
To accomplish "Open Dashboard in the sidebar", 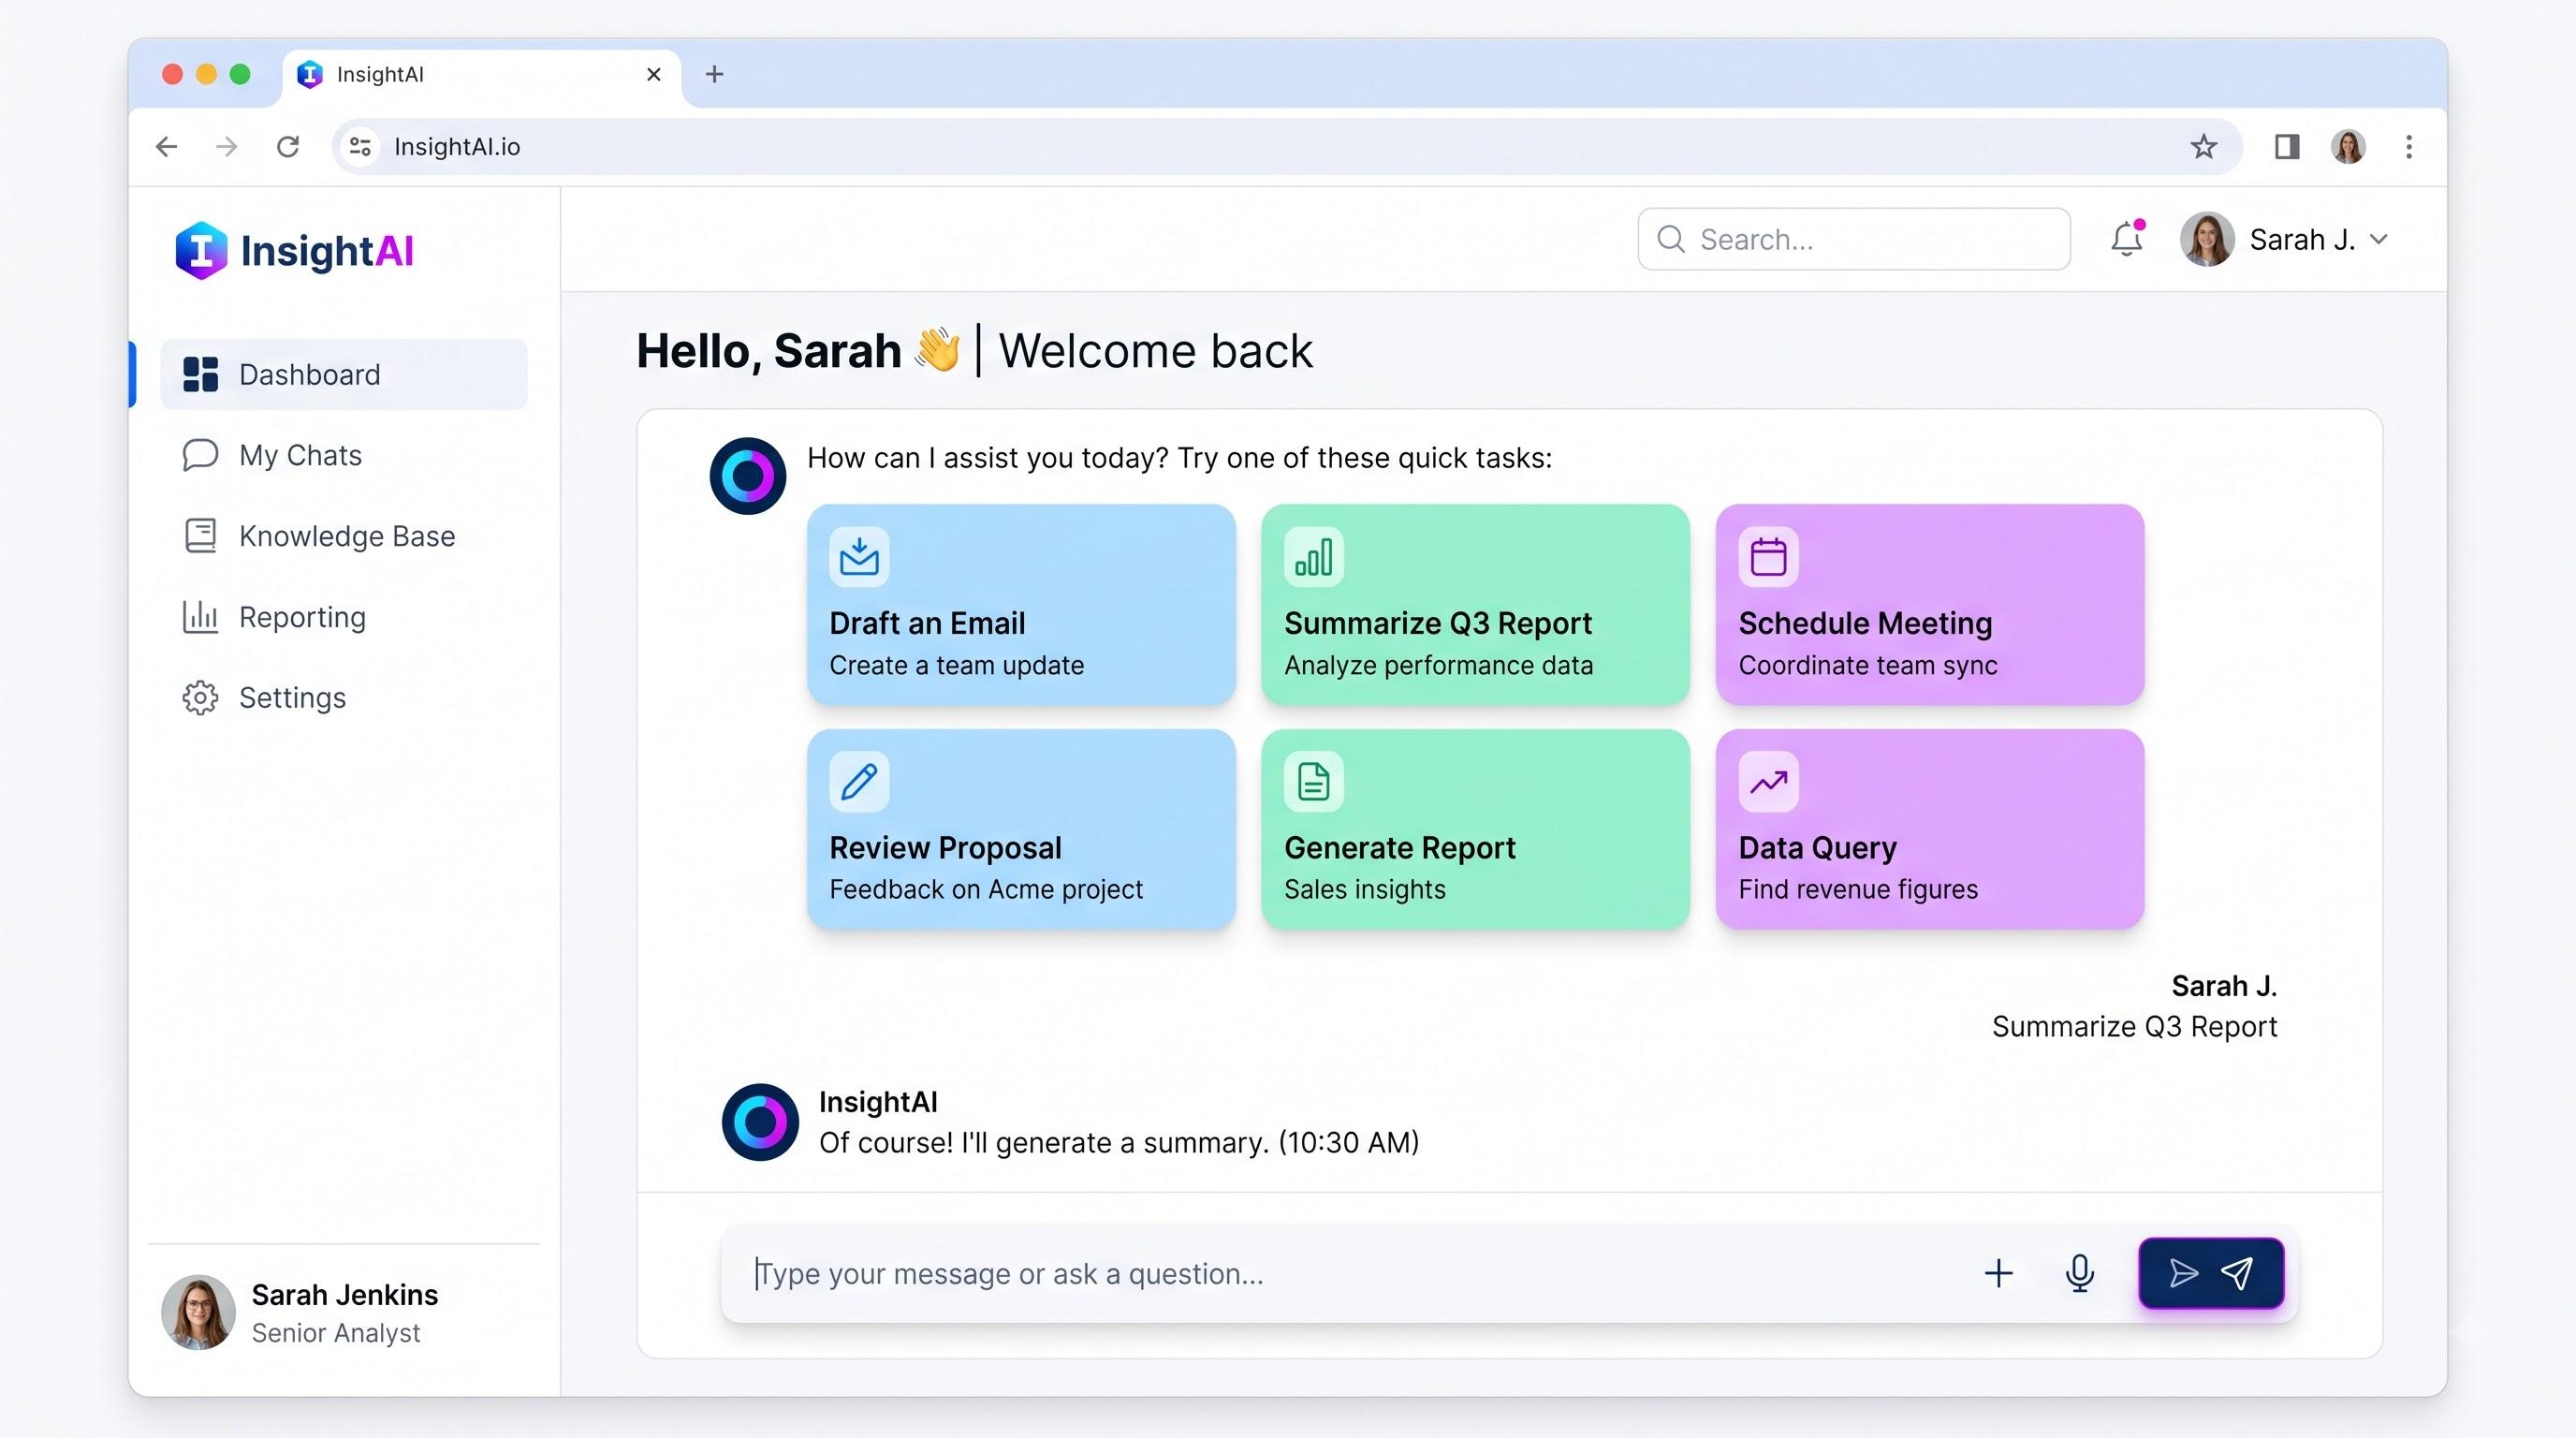I will (343, 374).
